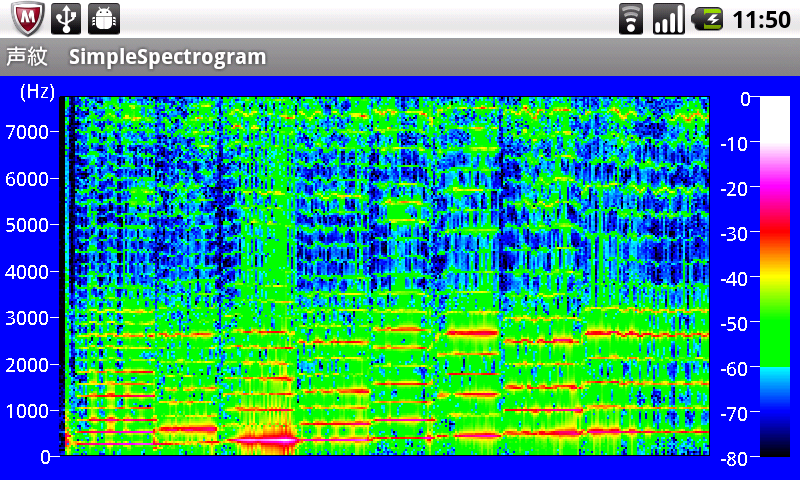Tap the Wi-Fi signal status icon

(631, 19)
